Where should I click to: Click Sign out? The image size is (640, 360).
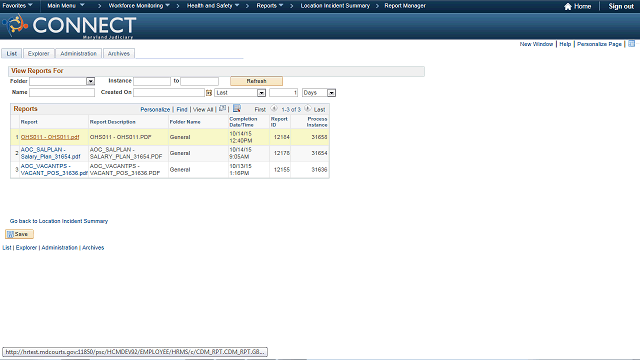click(621, 6)
